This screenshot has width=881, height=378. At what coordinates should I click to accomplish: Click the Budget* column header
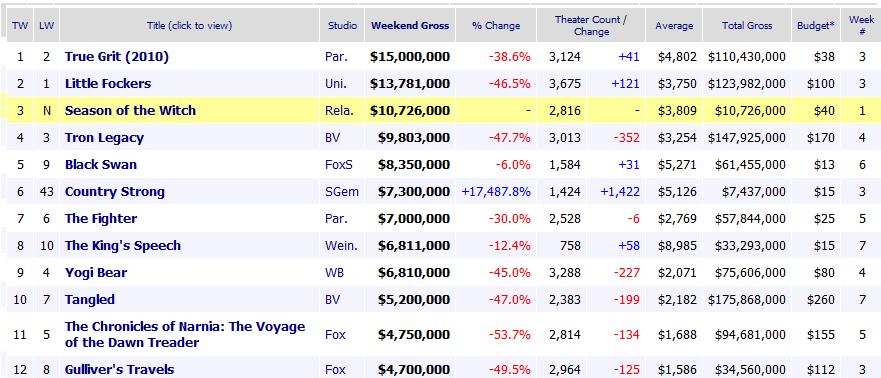pos(816,25)
